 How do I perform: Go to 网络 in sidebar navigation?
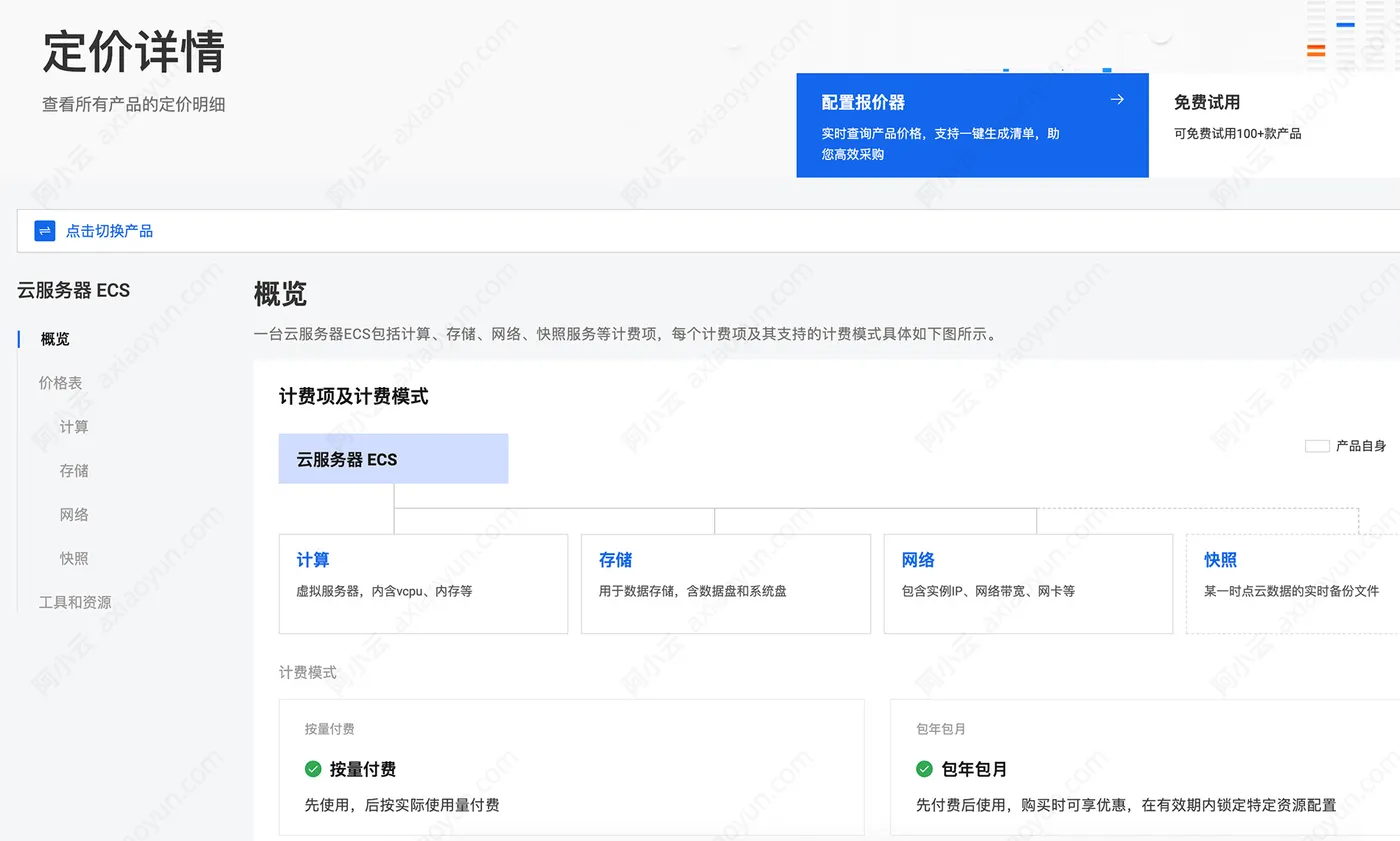pos(74,514)
